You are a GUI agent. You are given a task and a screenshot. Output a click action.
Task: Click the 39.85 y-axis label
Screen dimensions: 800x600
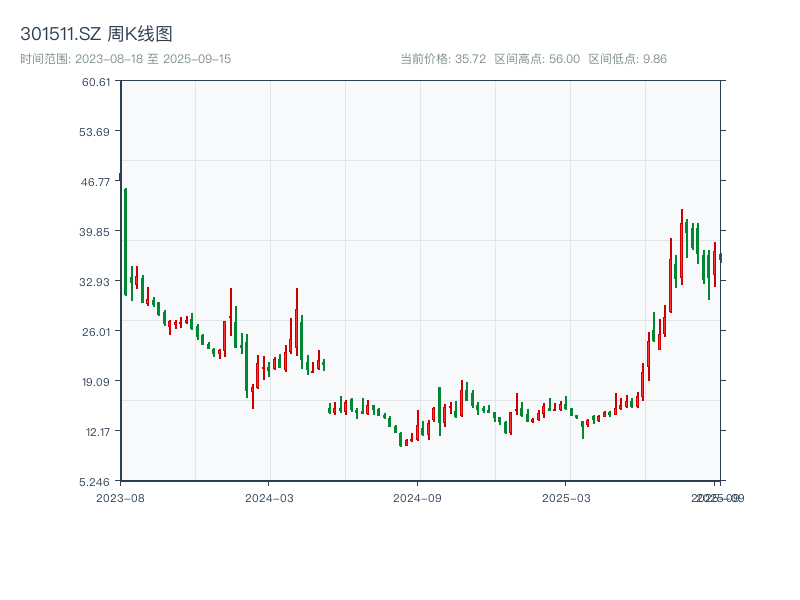point(96,232)
